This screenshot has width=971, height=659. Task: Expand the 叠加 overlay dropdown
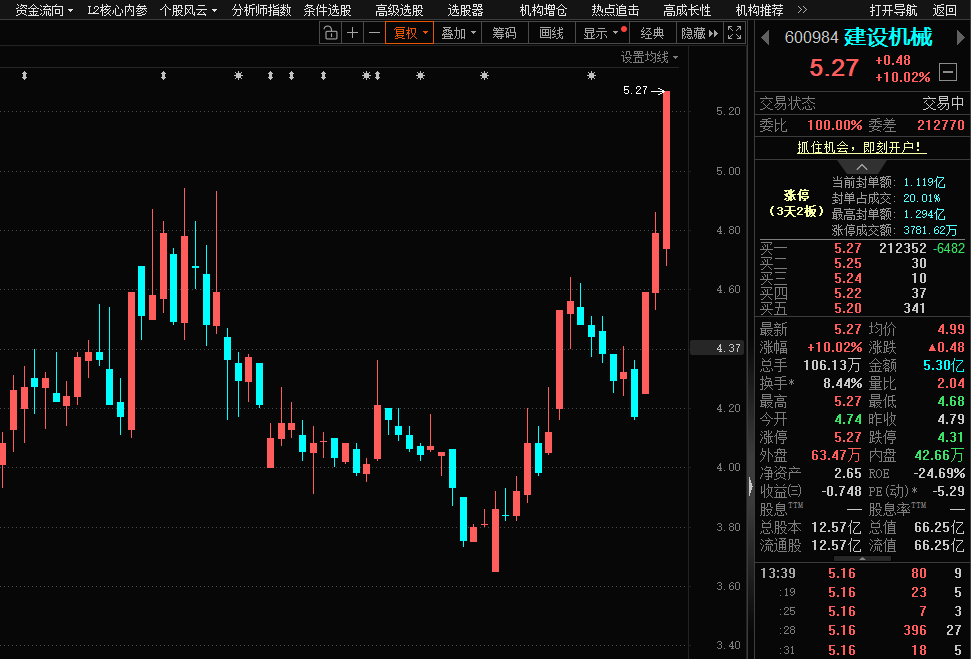point(458,33)
